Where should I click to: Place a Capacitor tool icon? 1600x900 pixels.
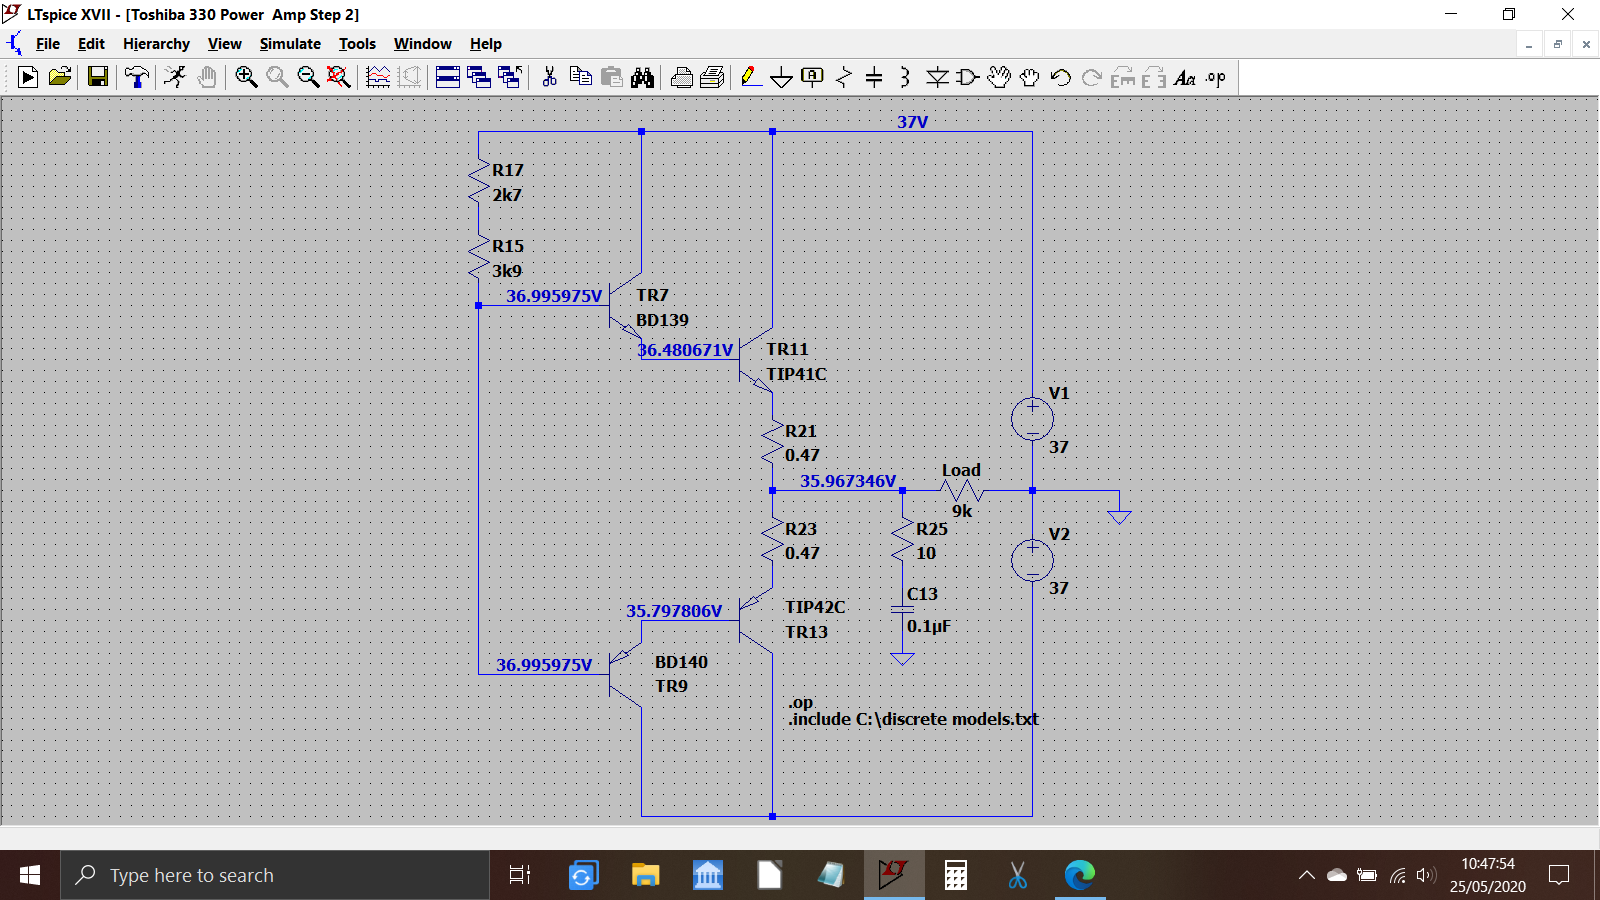874,77
